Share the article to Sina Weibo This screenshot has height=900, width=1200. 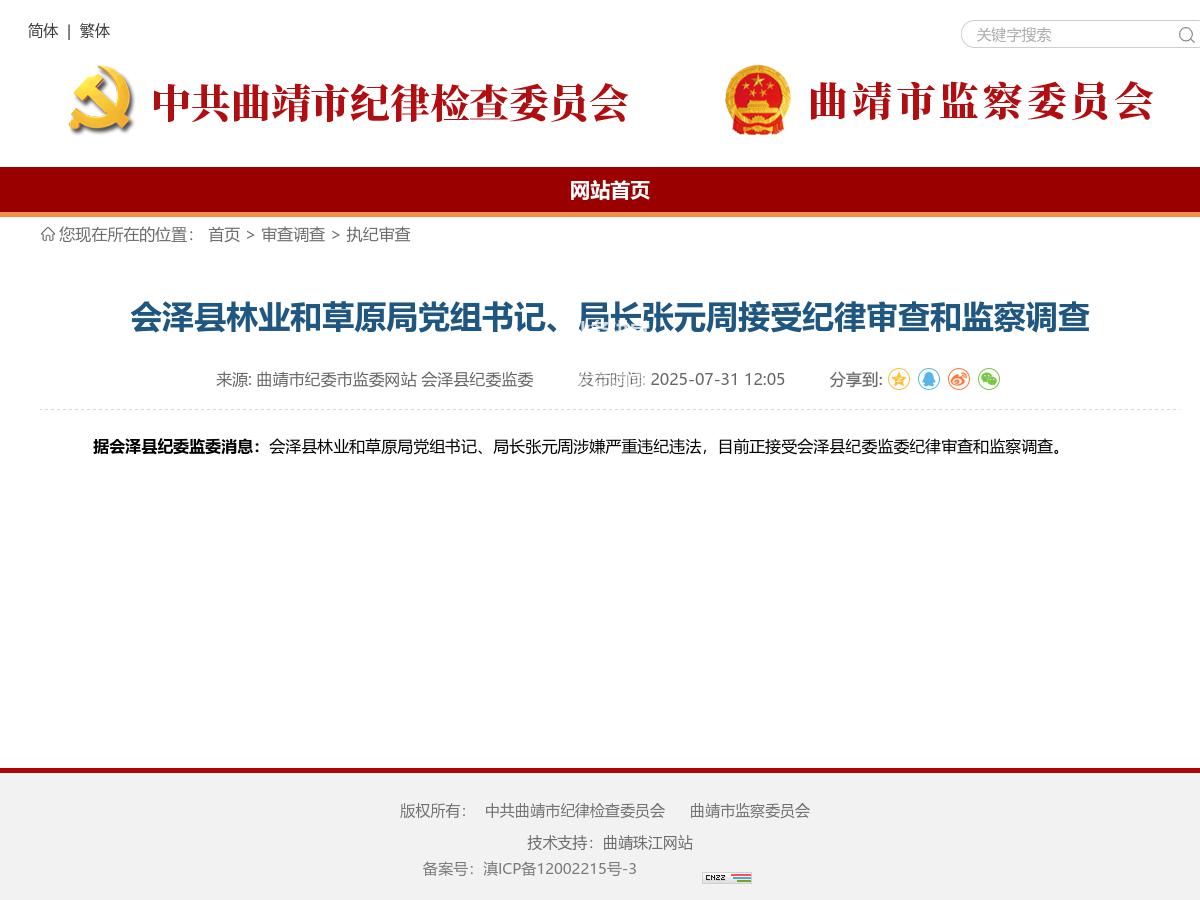pos(959,379)
